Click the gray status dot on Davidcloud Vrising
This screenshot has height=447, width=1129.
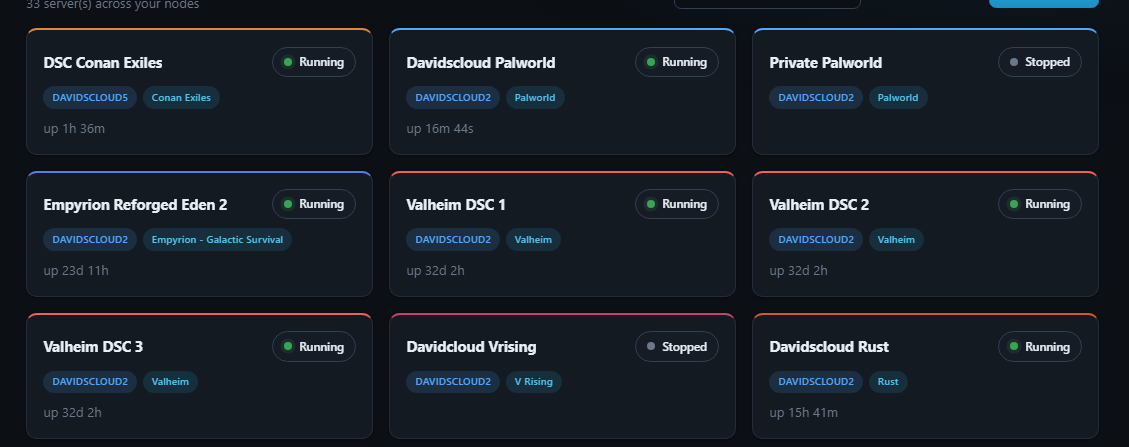[651, 346]
